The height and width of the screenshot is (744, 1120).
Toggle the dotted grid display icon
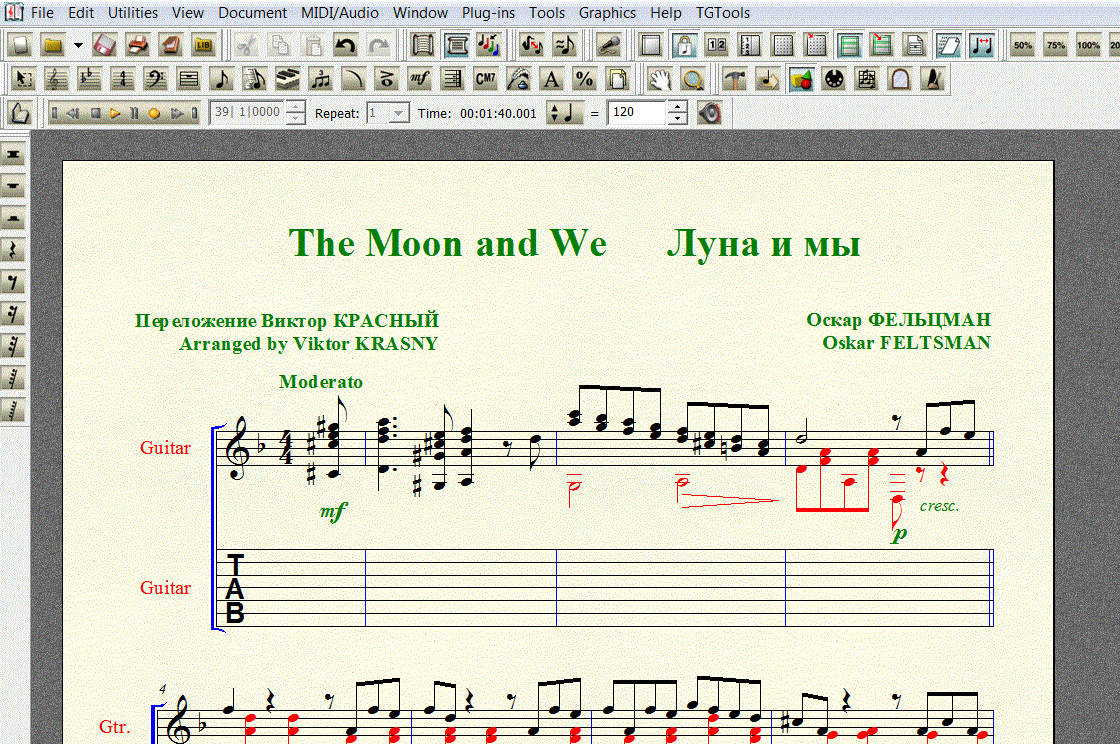(x=783, y=45)
